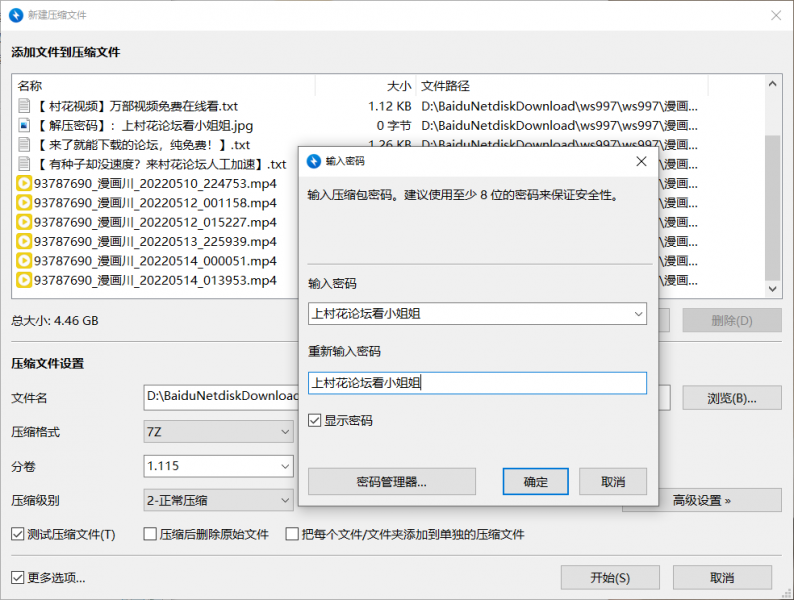Click the Bandizip icon in the password dialog title
The image size is (794, 600).
[x=314, y=161]
